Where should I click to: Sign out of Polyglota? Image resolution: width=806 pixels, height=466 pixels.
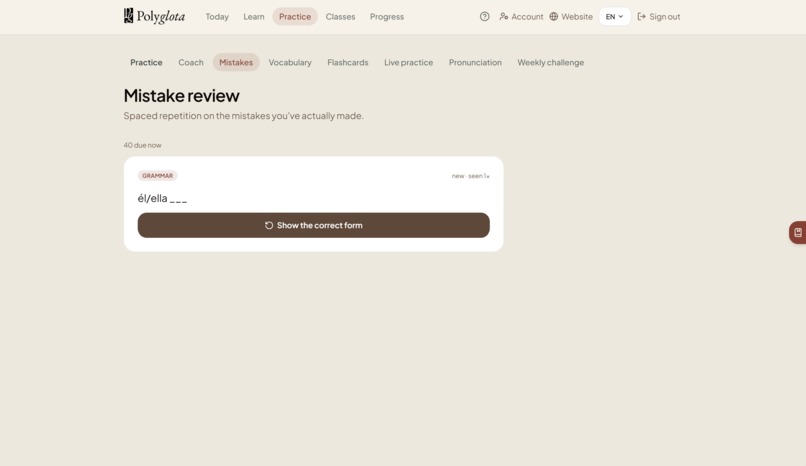click(658, 16)
